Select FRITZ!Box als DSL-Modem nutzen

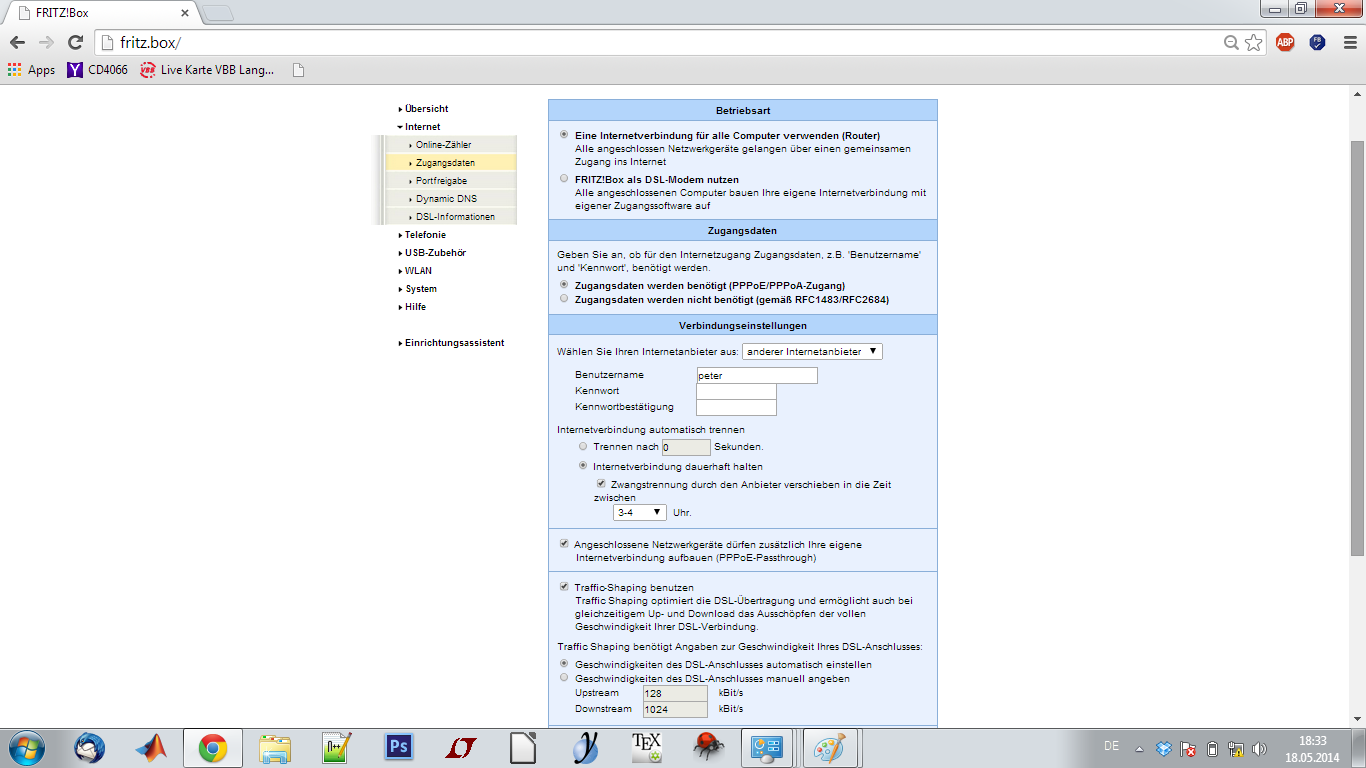[565, 178]
